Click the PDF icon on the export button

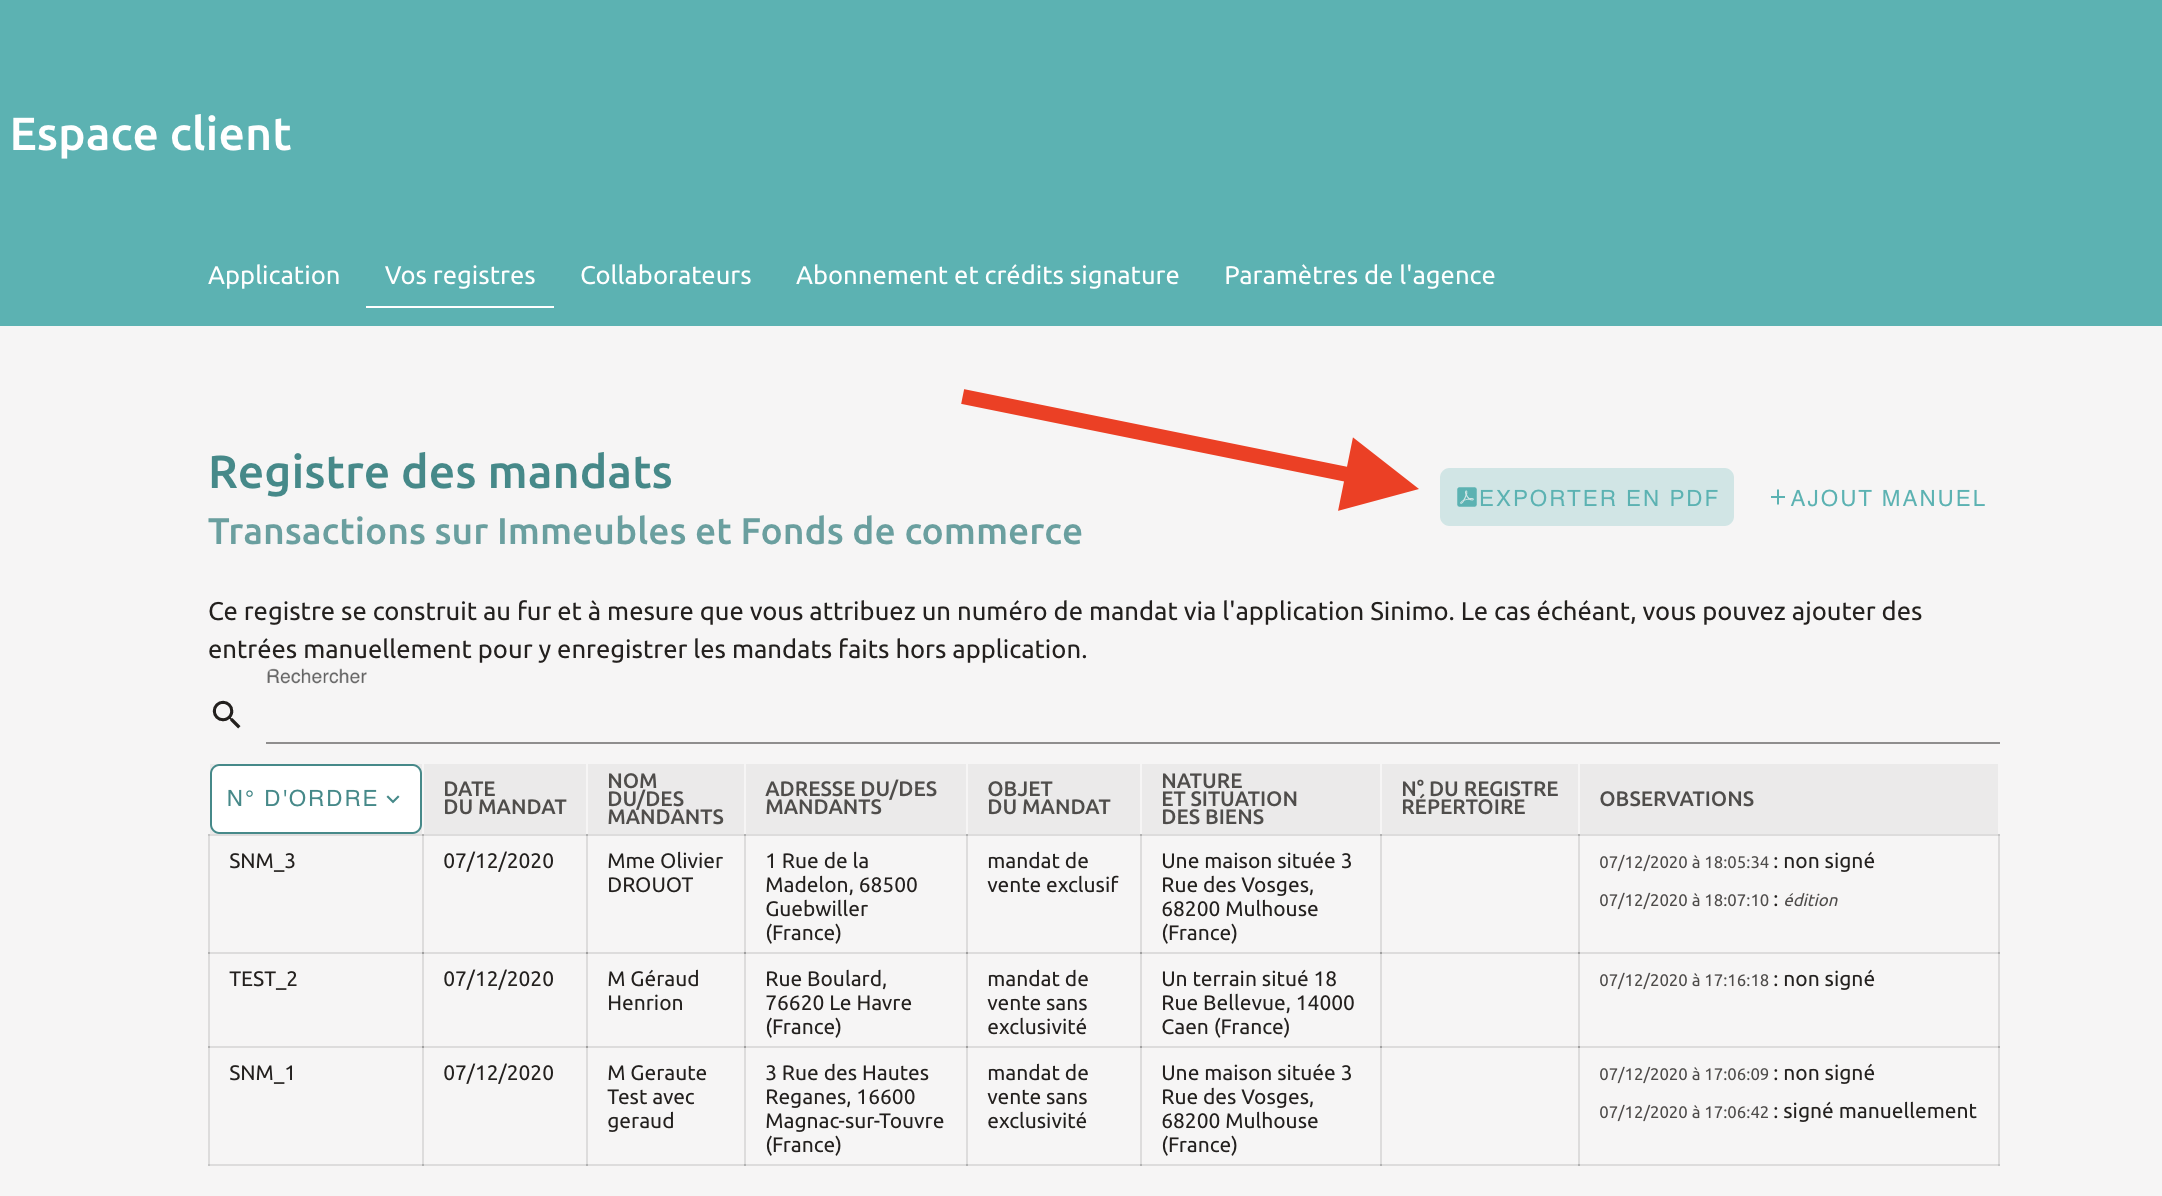coord(1467,497)
